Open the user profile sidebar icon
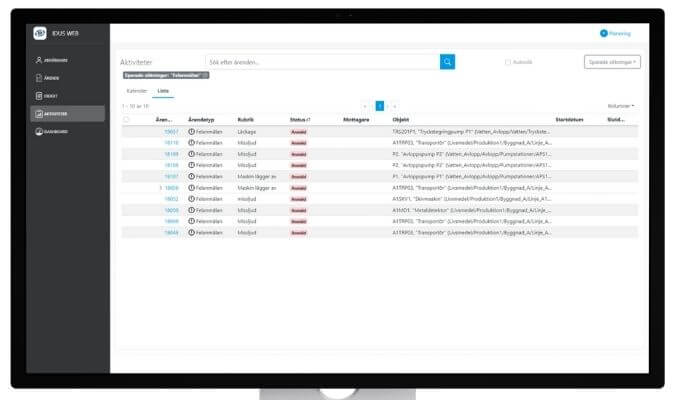This screenshot has width=675, height=400. click(39, 60)
